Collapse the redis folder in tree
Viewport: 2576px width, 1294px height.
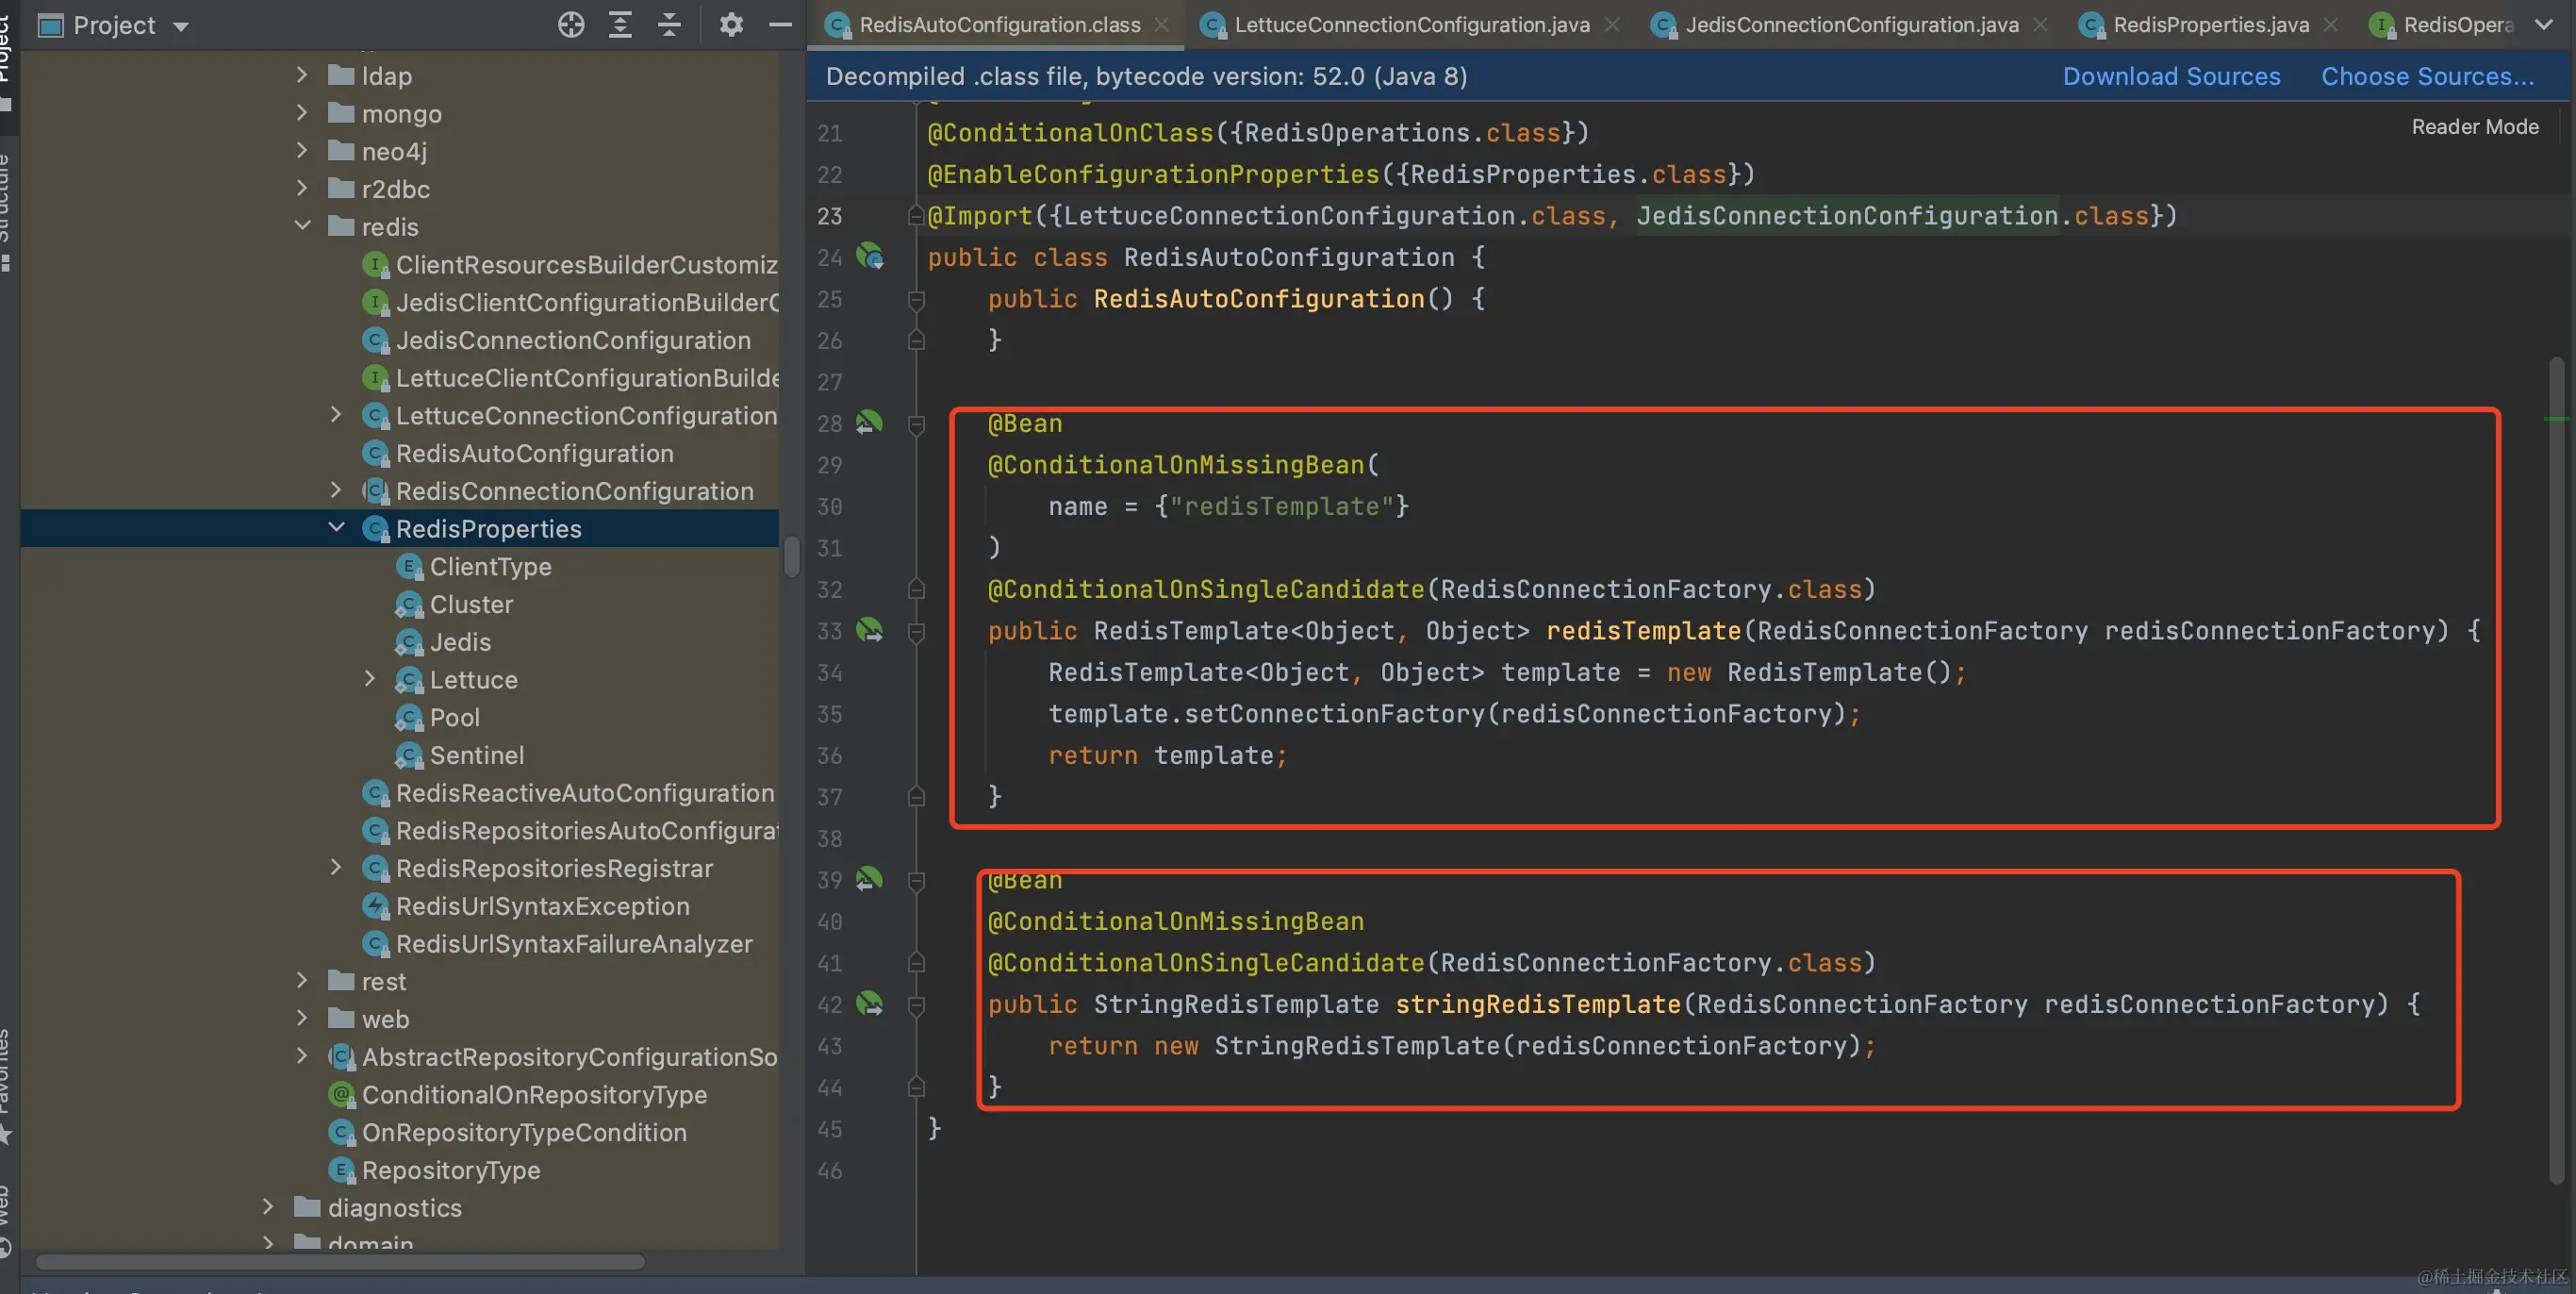(x=302, y=226)
